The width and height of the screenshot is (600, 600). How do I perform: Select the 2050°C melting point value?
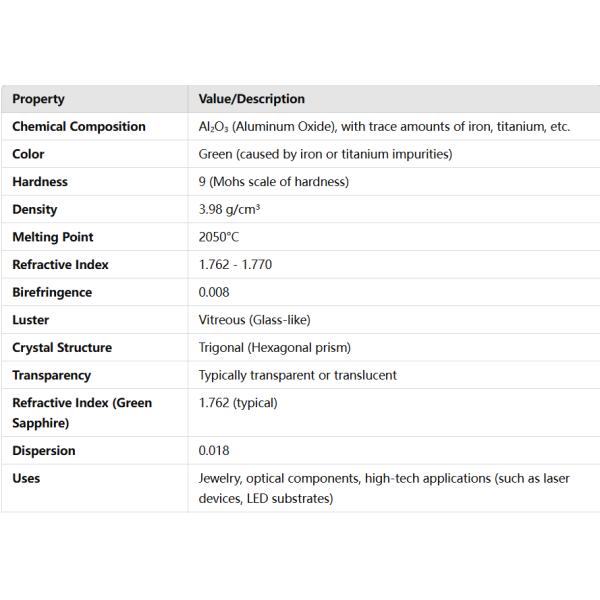coord(219,237)
